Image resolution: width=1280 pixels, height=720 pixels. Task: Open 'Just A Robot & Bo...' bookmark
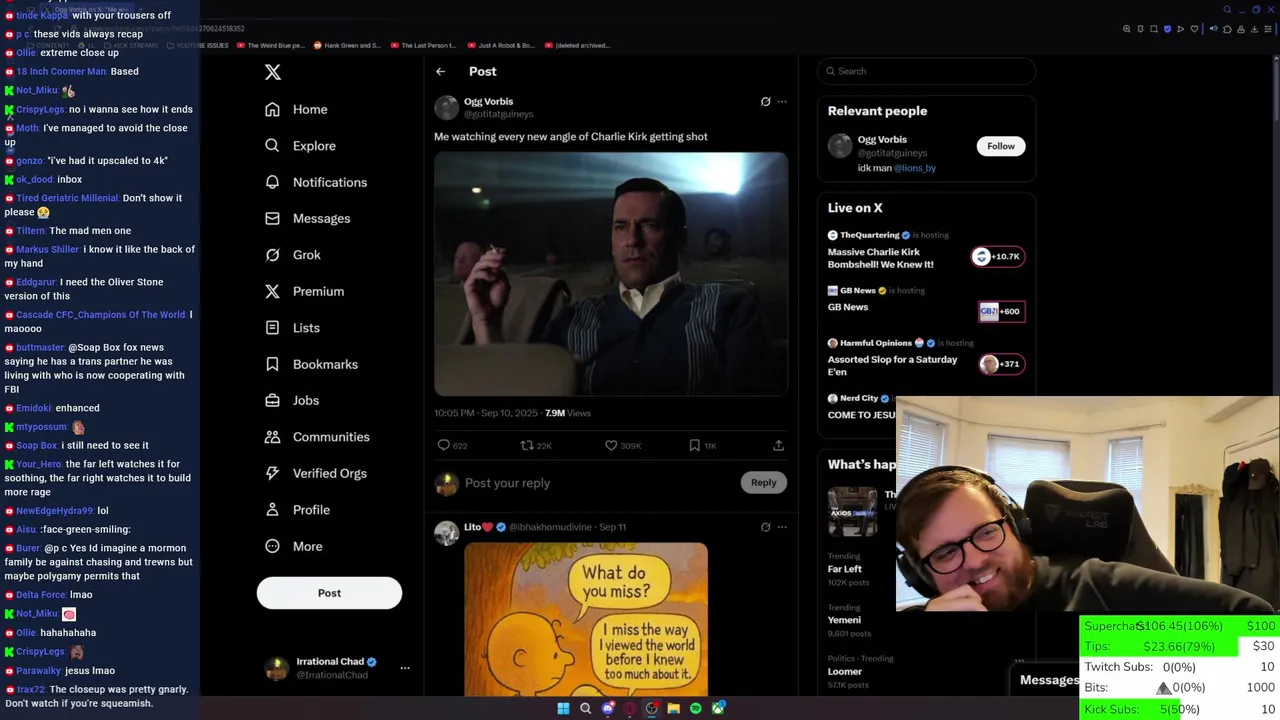pyautogui.click(x=500, y=45)
